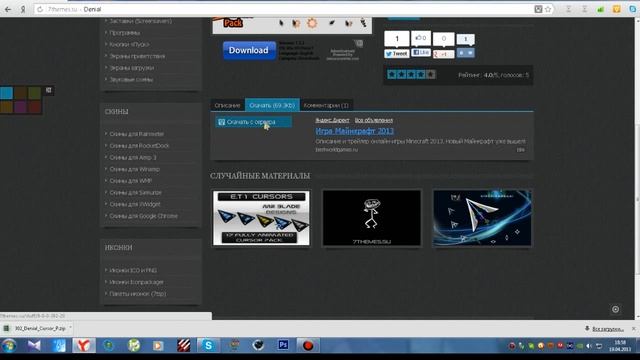Click the Yandex 'Я' home button
Image resolution: width=640 pixels, height=360 pixels.
[x=23, y=9]
